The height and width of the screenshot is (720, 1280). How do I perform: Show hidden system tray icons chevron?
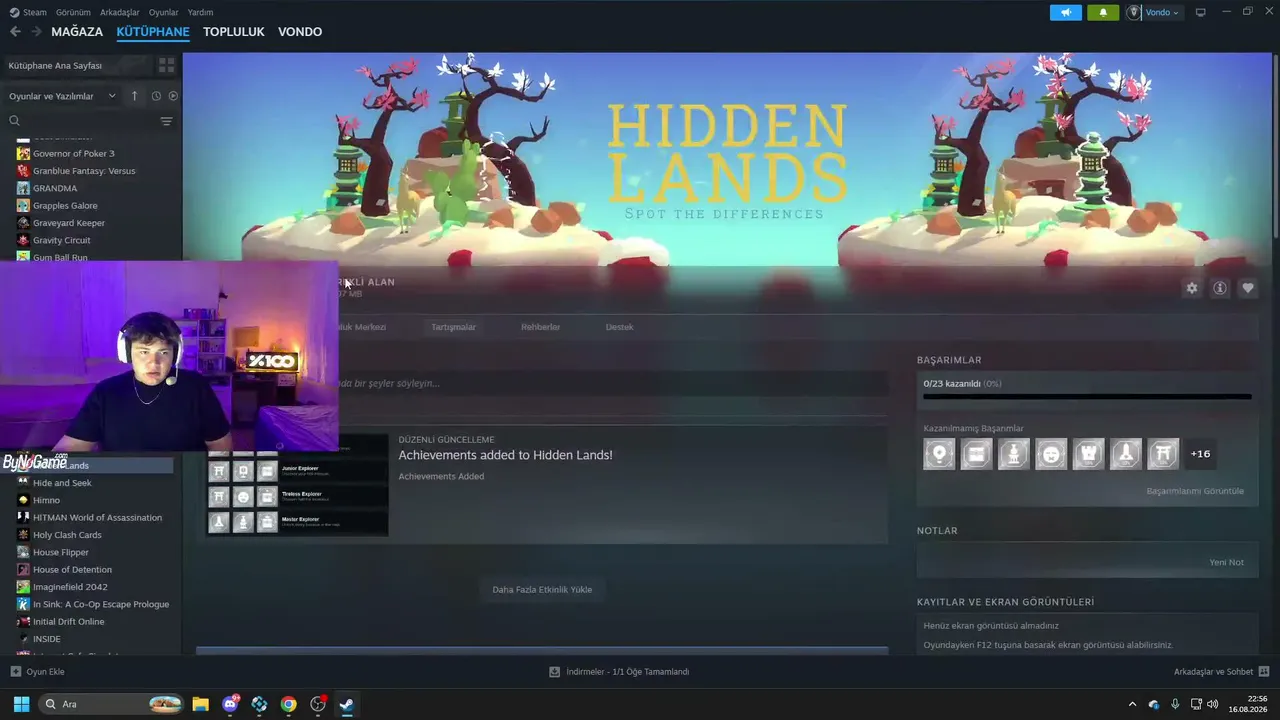(1132, 704)
